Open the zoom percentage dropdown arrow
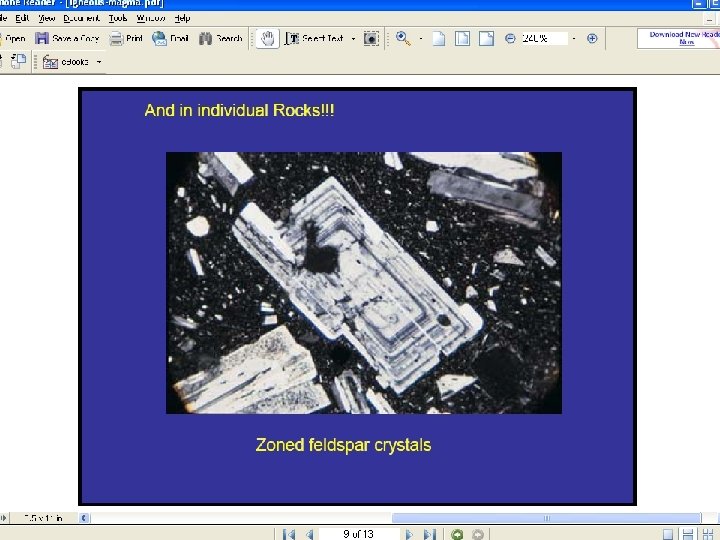This screenshot has height=540, width=720. 574,39
